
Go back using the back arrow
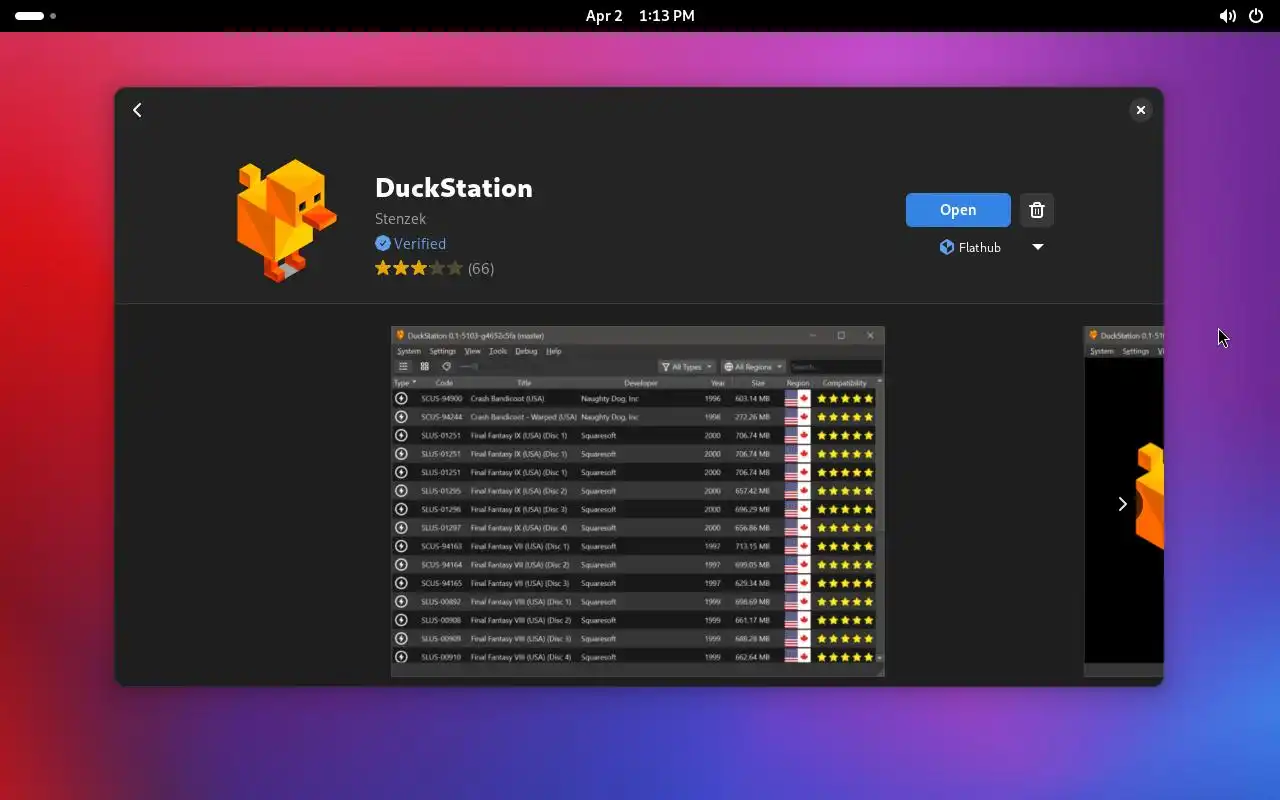click(138, 110)
